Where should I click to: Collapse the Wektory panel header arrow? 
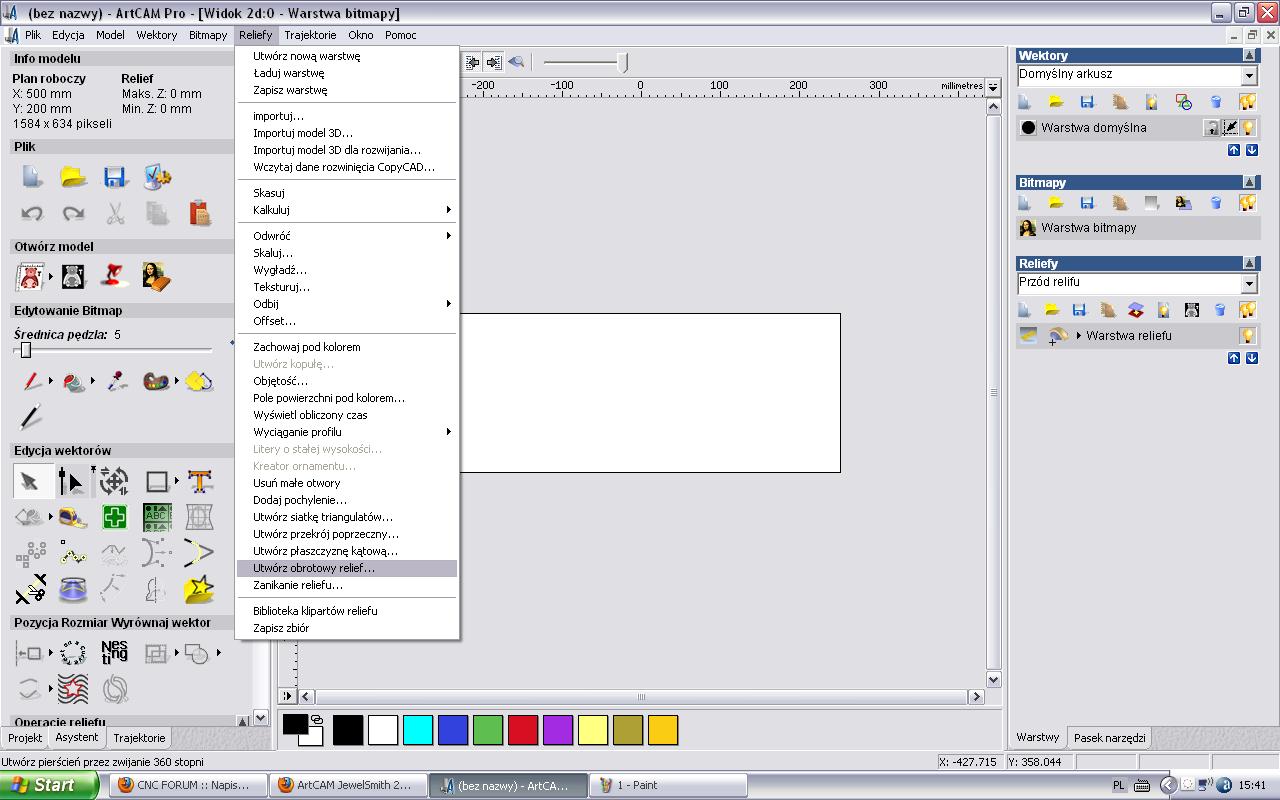coord(1250,56)
